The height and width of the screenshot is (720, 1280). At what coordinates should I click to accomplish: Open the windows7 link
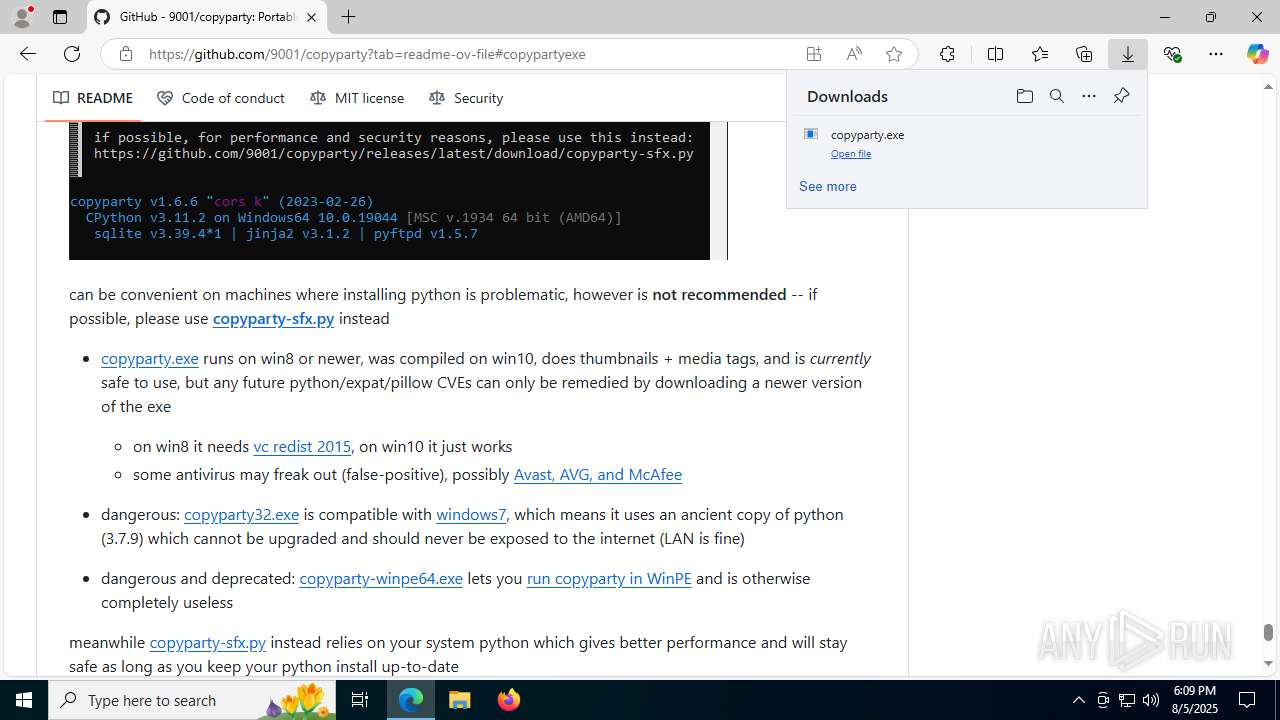pyautogui.click(x=471, y=514)
